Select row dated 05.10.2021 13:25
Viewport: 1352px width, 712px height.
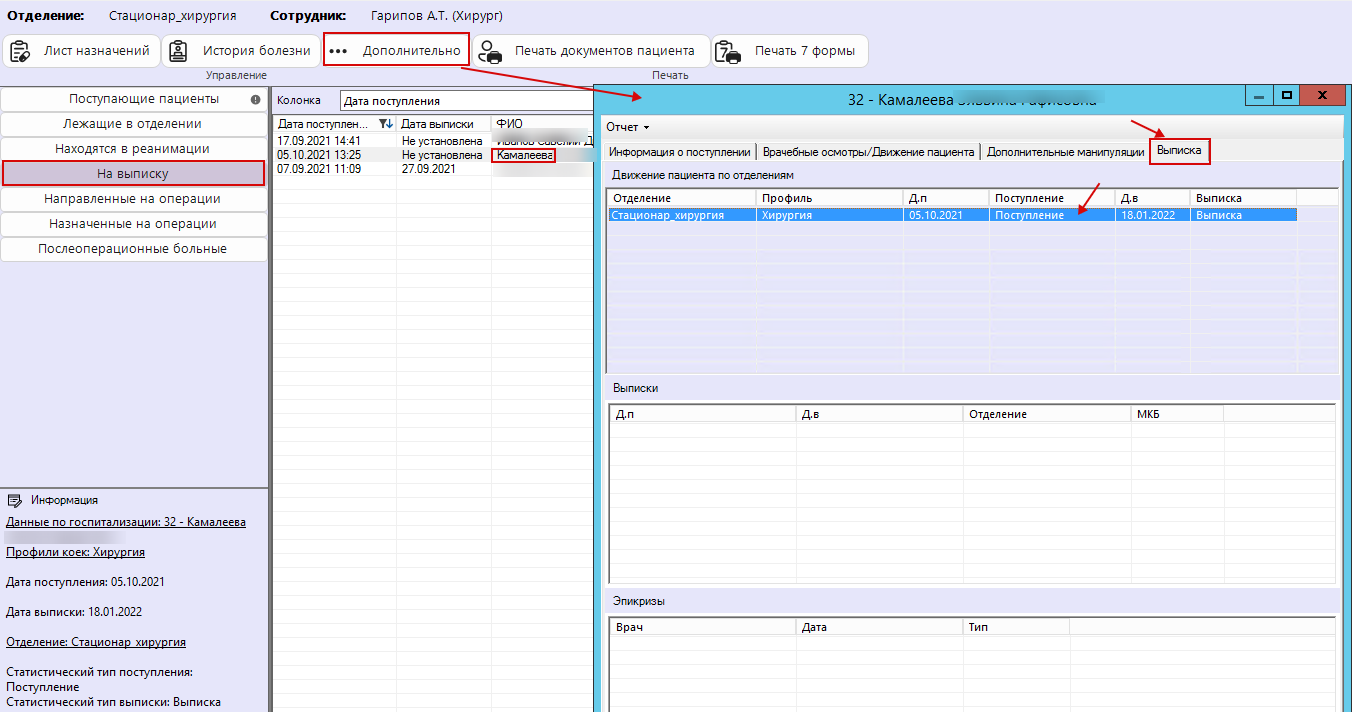[x=433, y=155]
